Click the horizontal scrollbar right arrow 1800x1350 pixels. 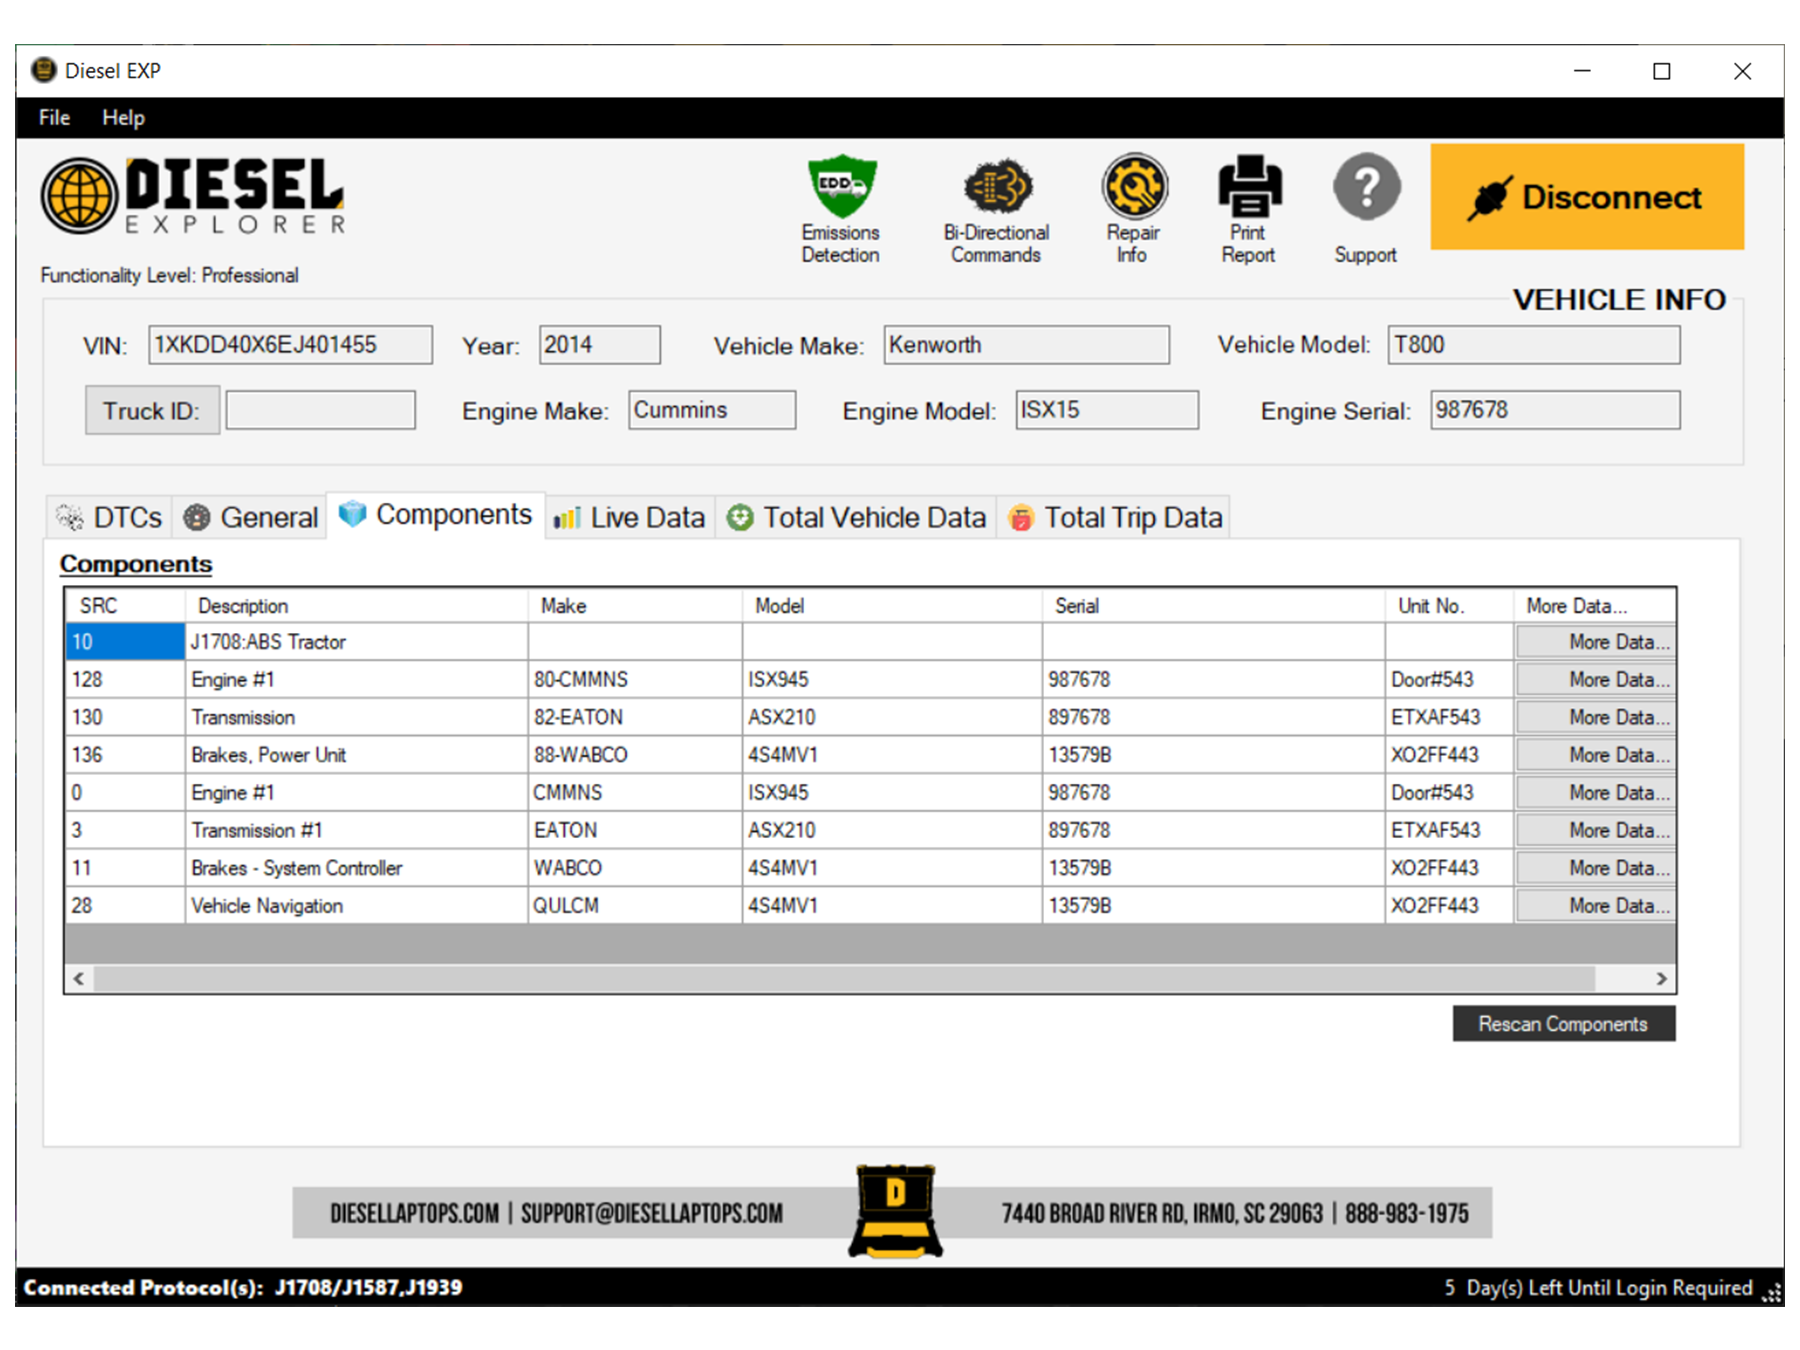(x=1661, y=978)
